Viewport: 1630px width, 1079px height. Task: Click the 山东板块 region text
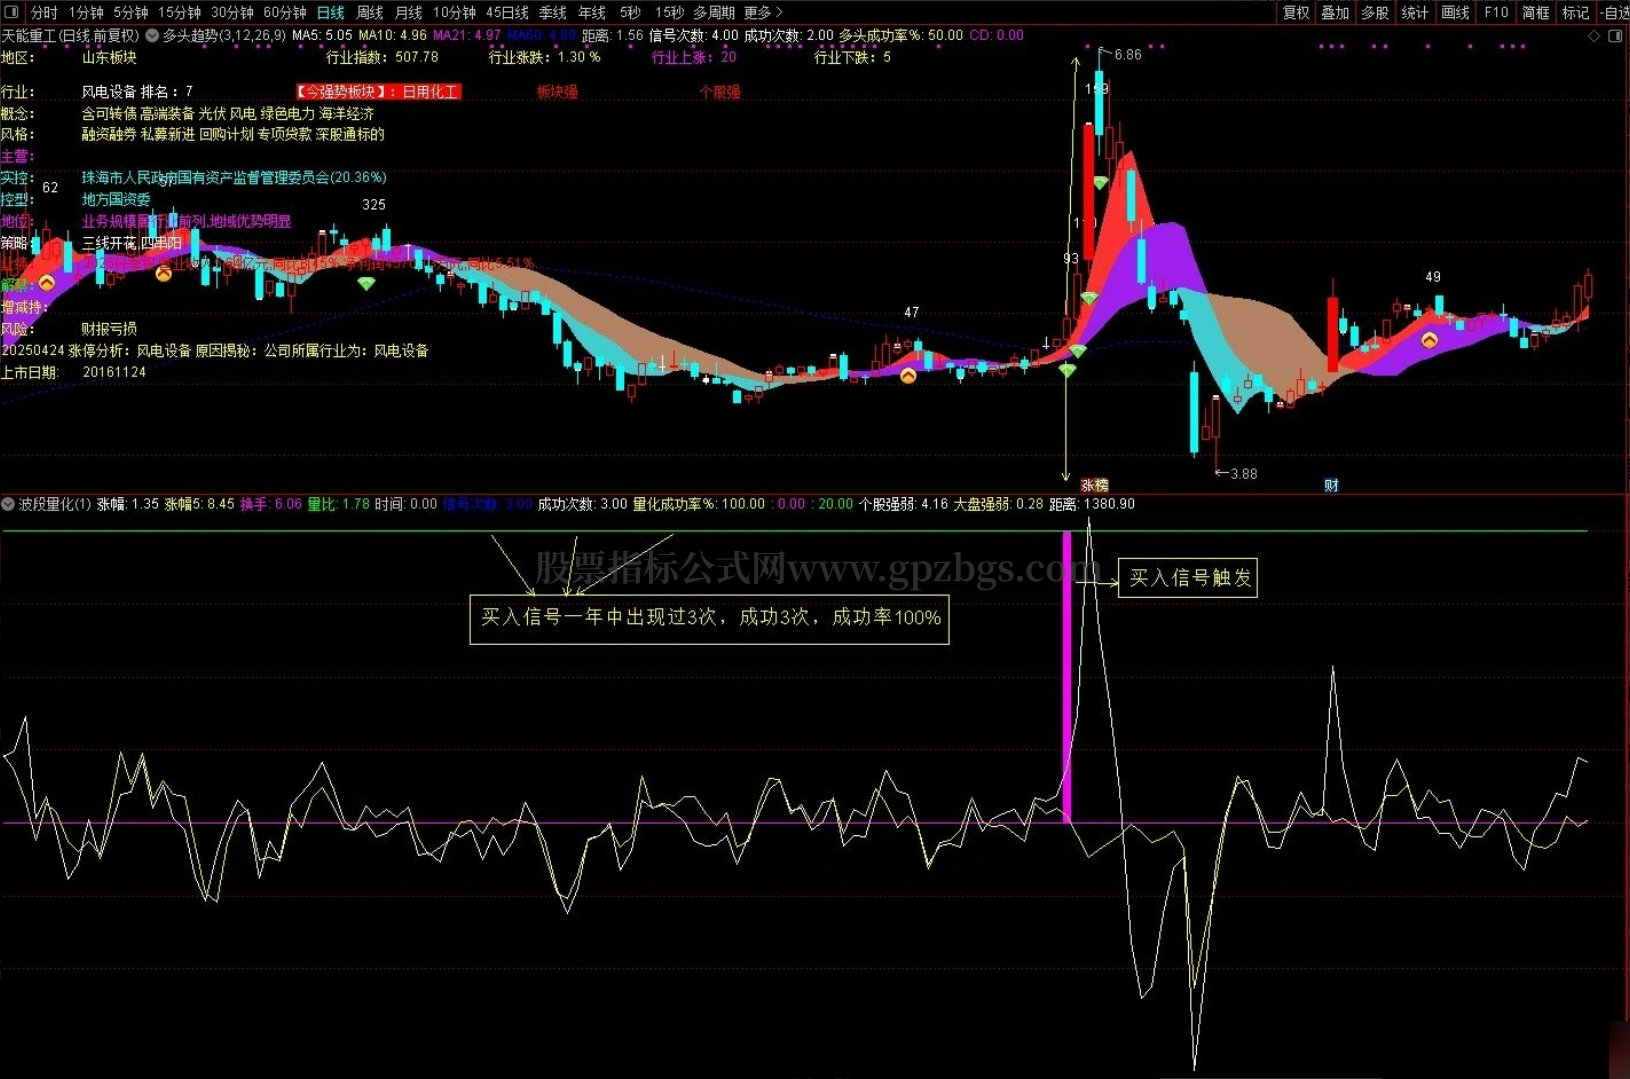[x=109, y=57]
